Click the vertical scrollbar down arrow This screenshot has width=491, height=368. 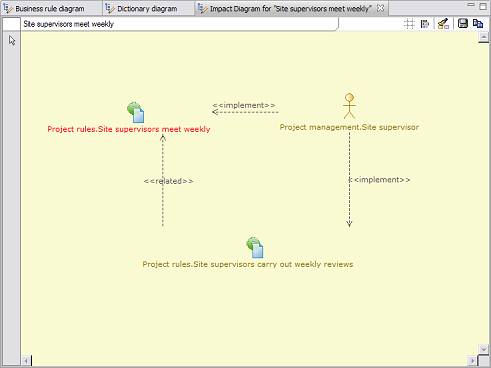tap(484, 349)
